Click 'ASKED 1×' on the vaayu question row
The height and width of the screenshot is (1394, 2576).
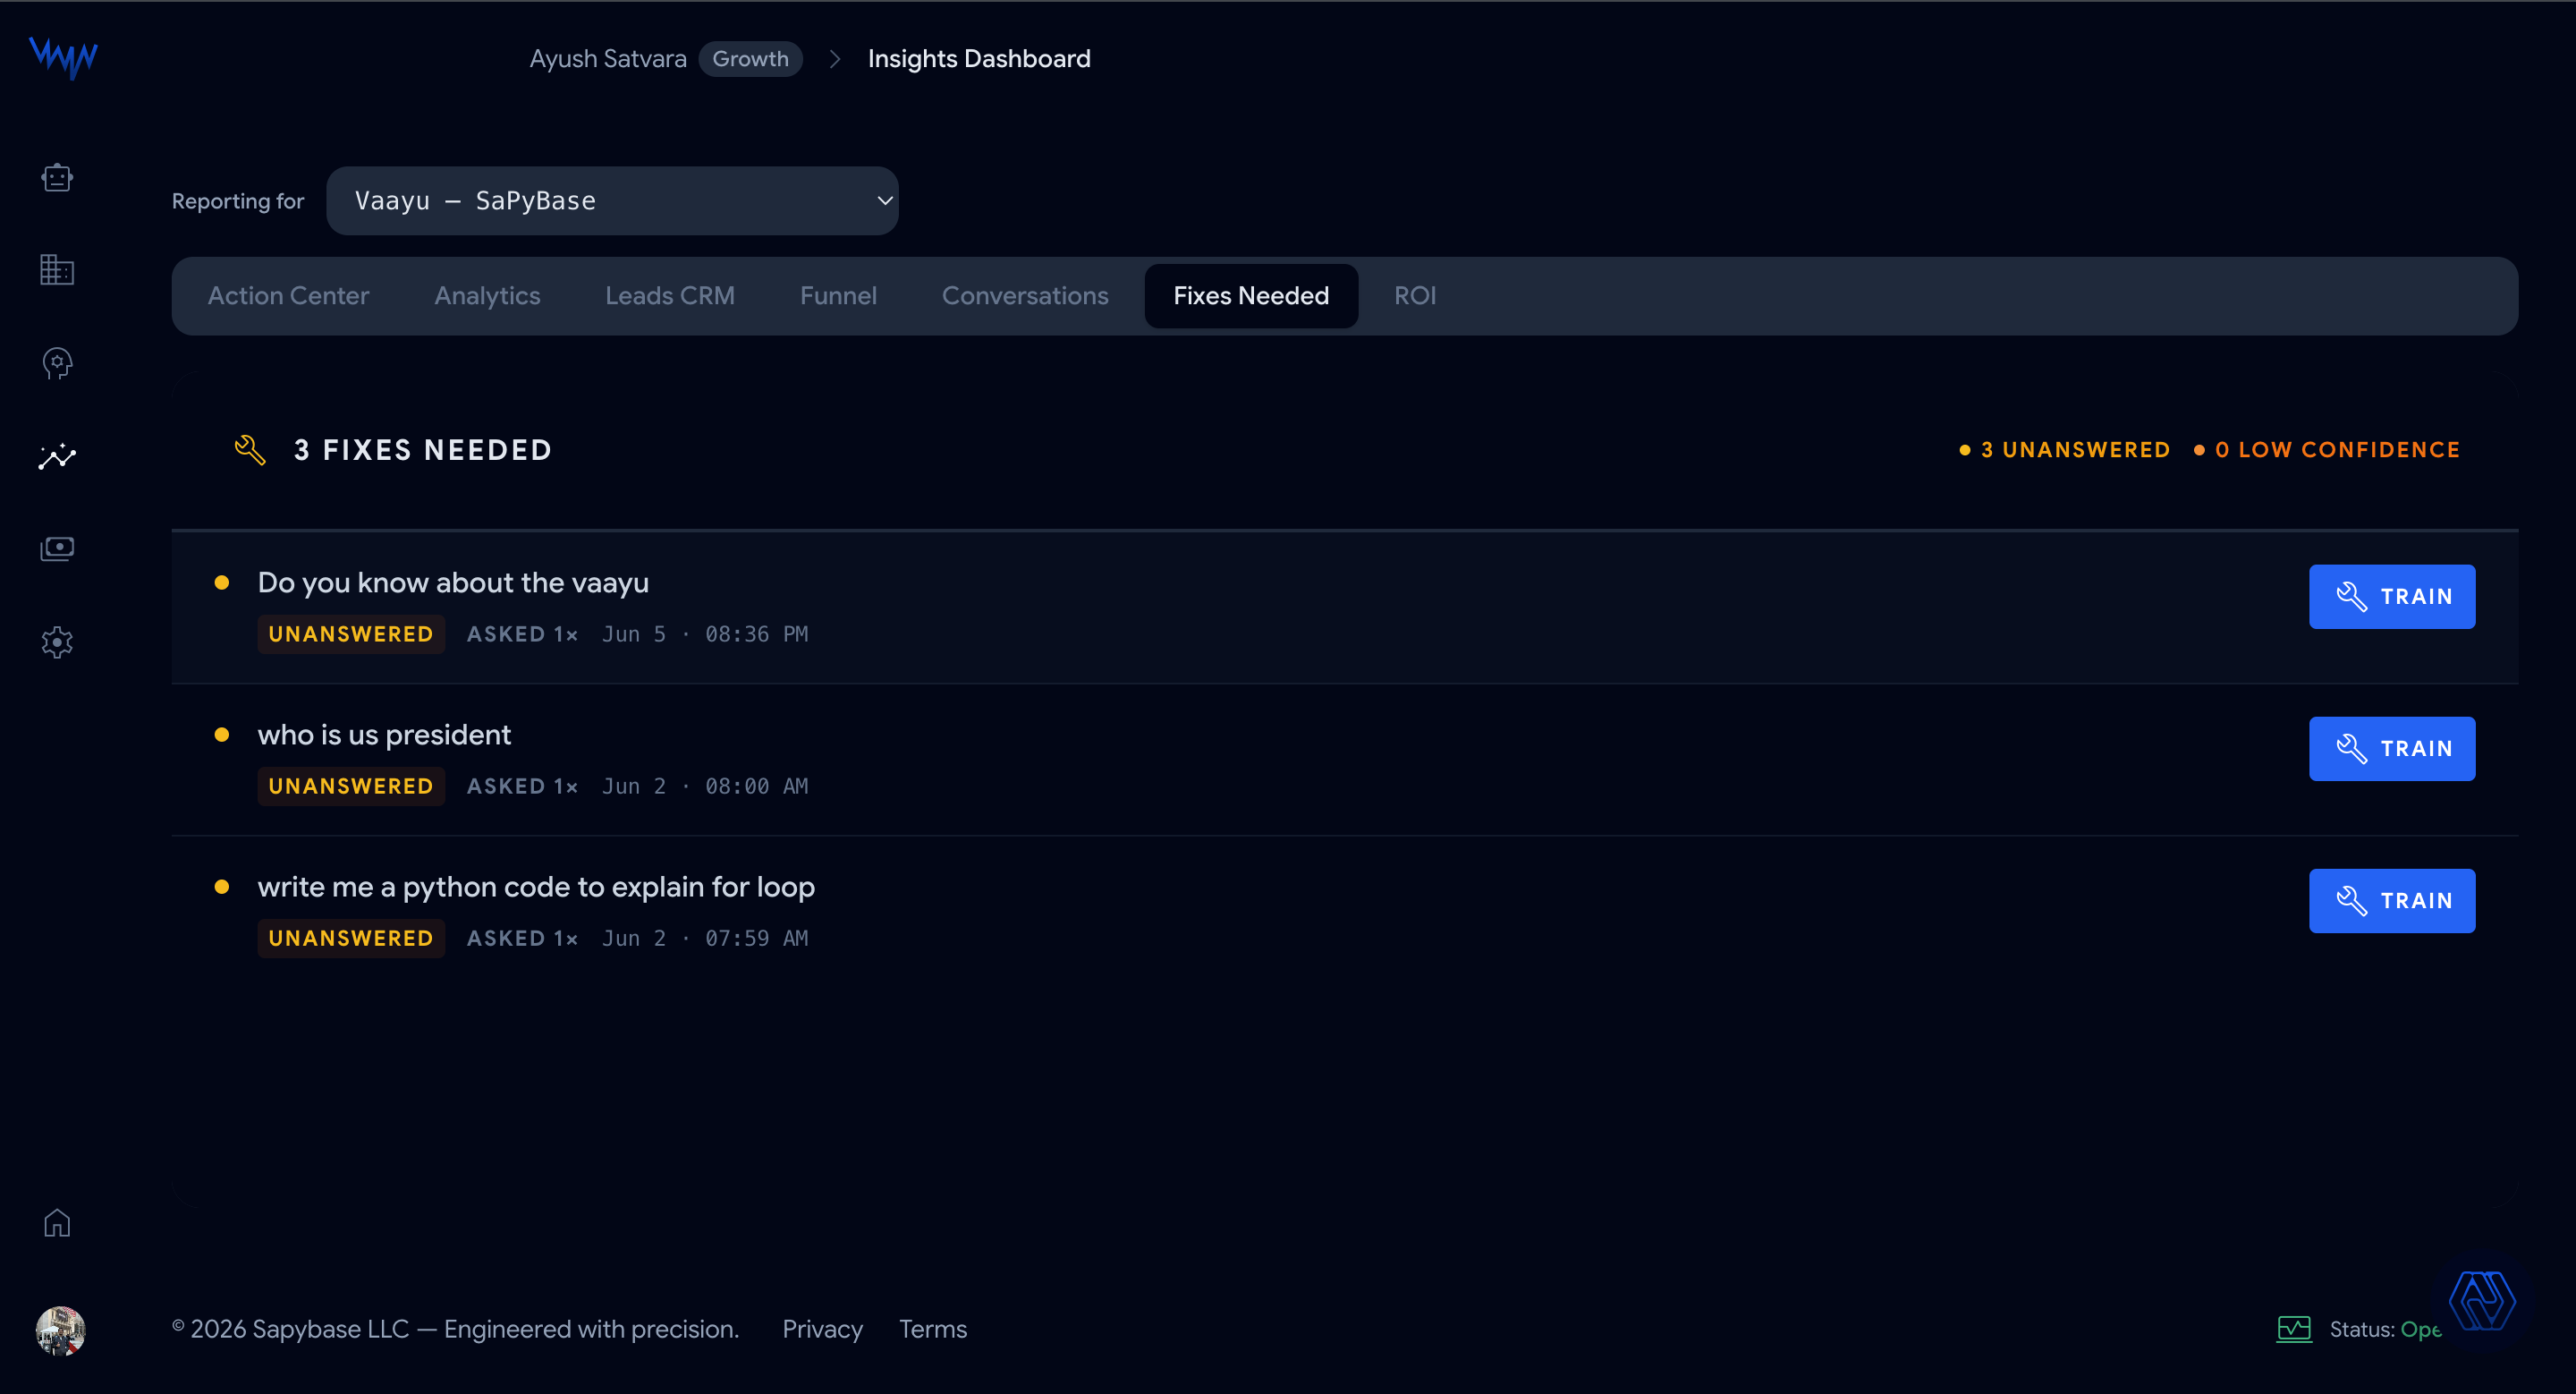pos(522,634)
